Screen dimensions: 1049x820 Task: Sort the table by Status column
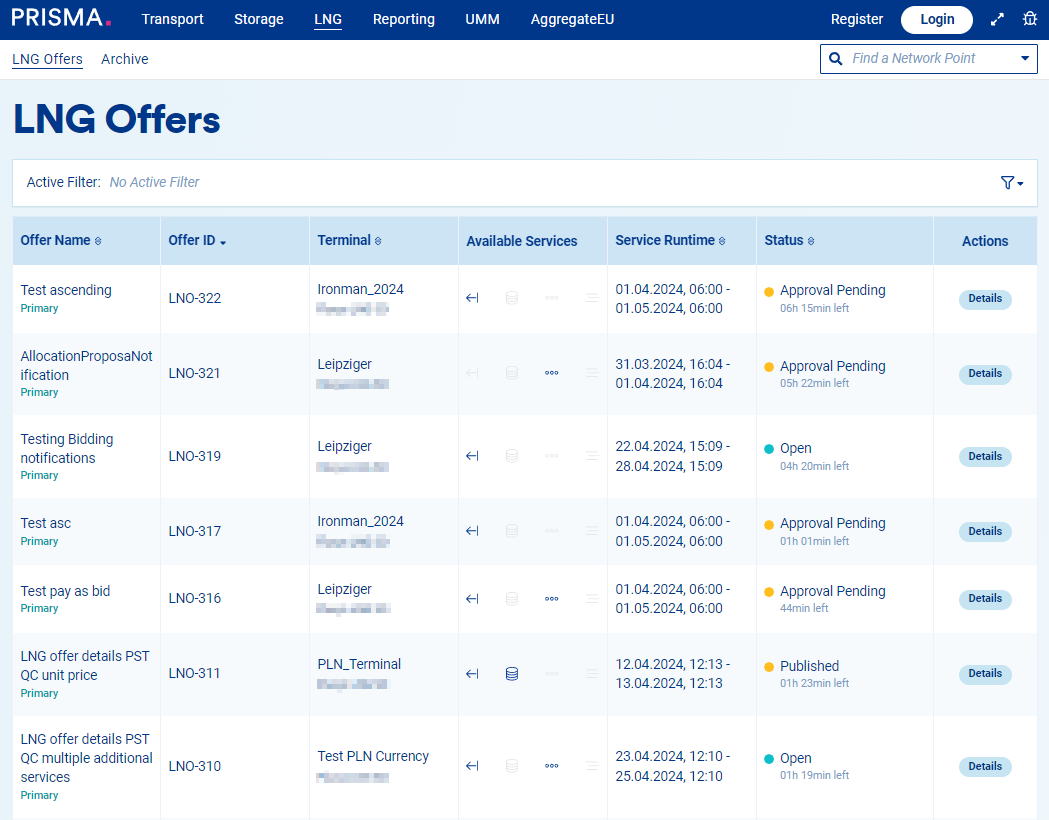(789, 241)
